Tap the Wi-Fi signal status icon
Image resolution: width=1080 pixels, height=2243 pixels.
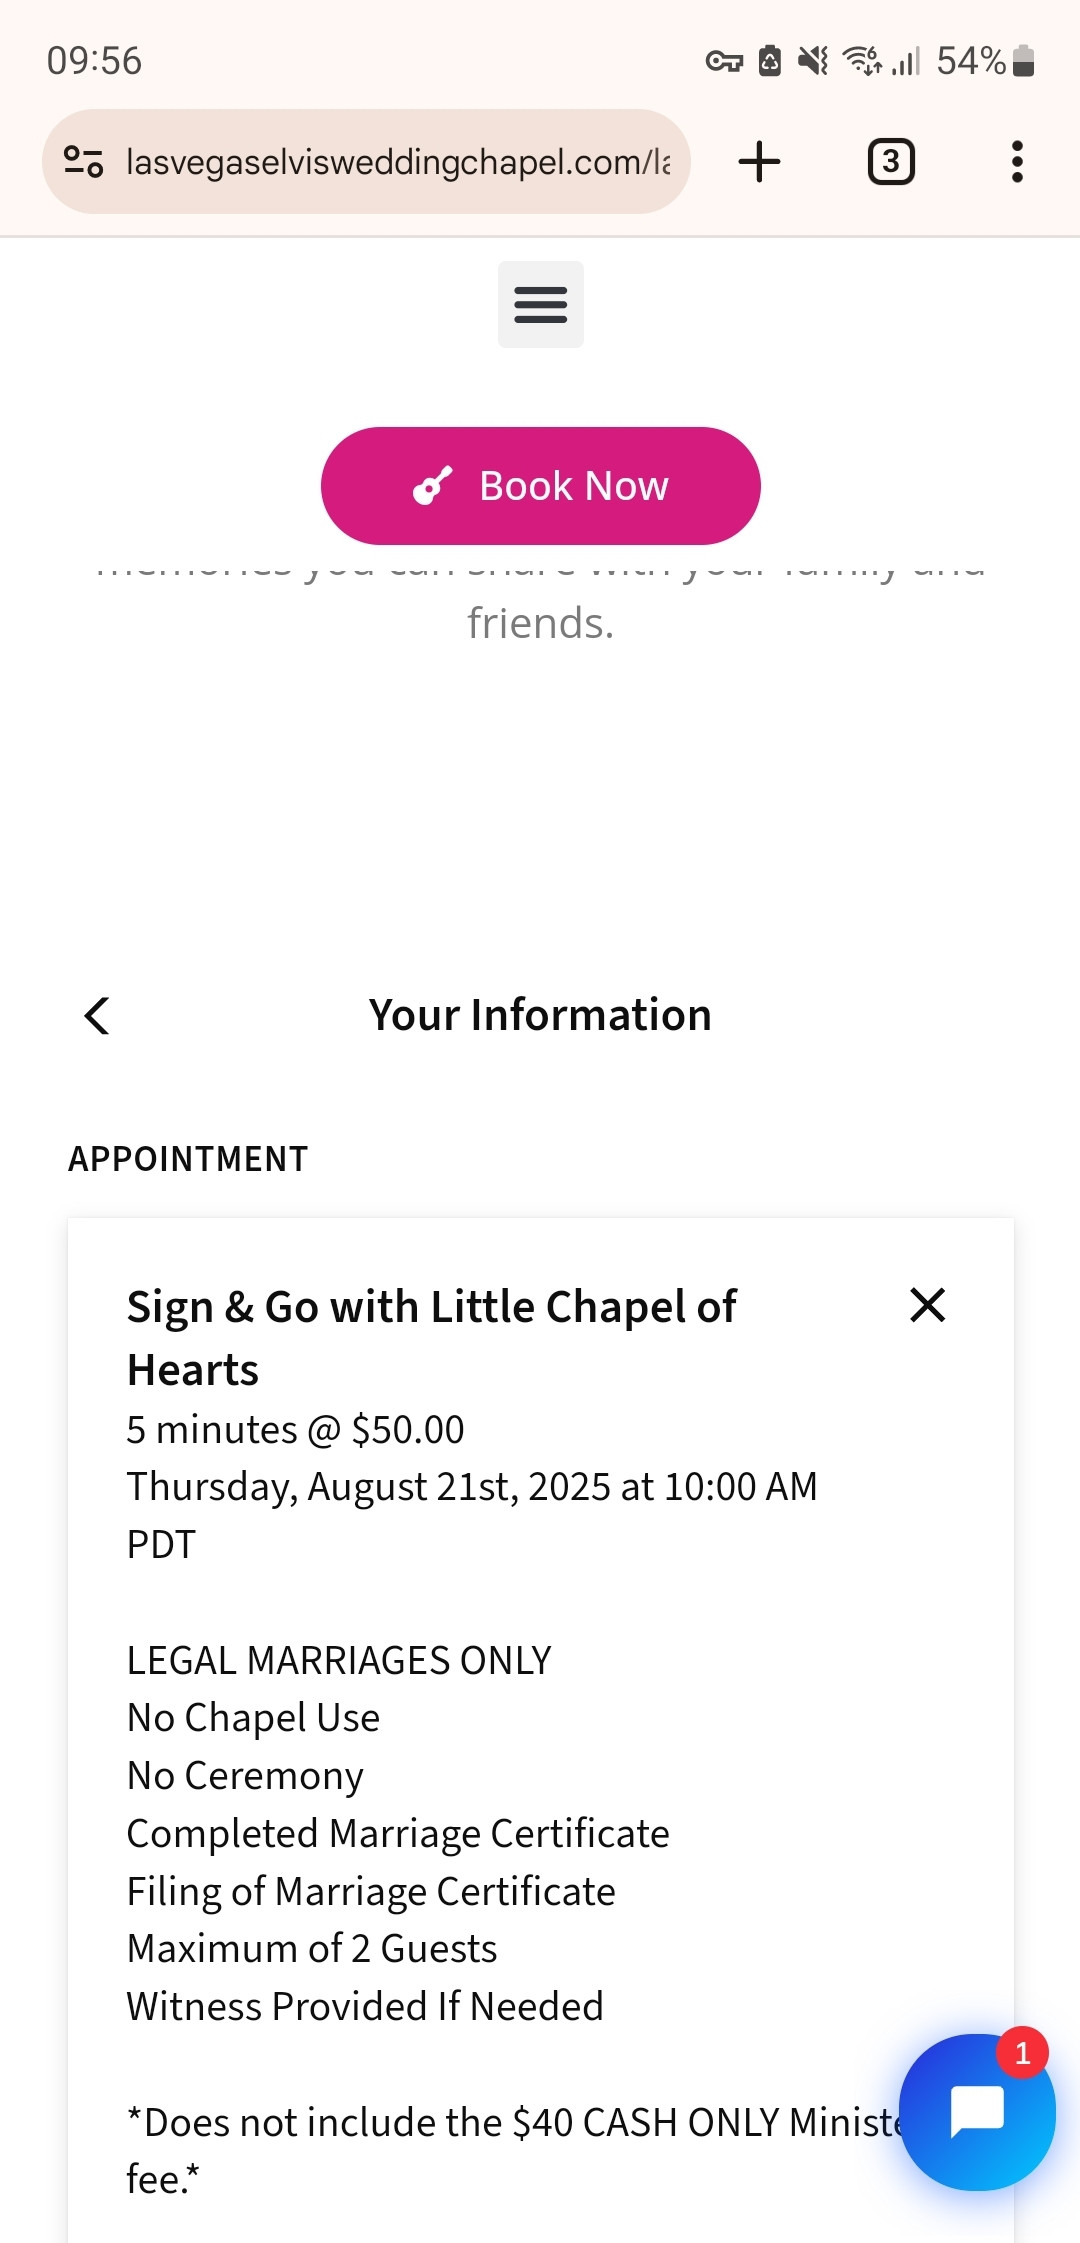click(862, 61)
